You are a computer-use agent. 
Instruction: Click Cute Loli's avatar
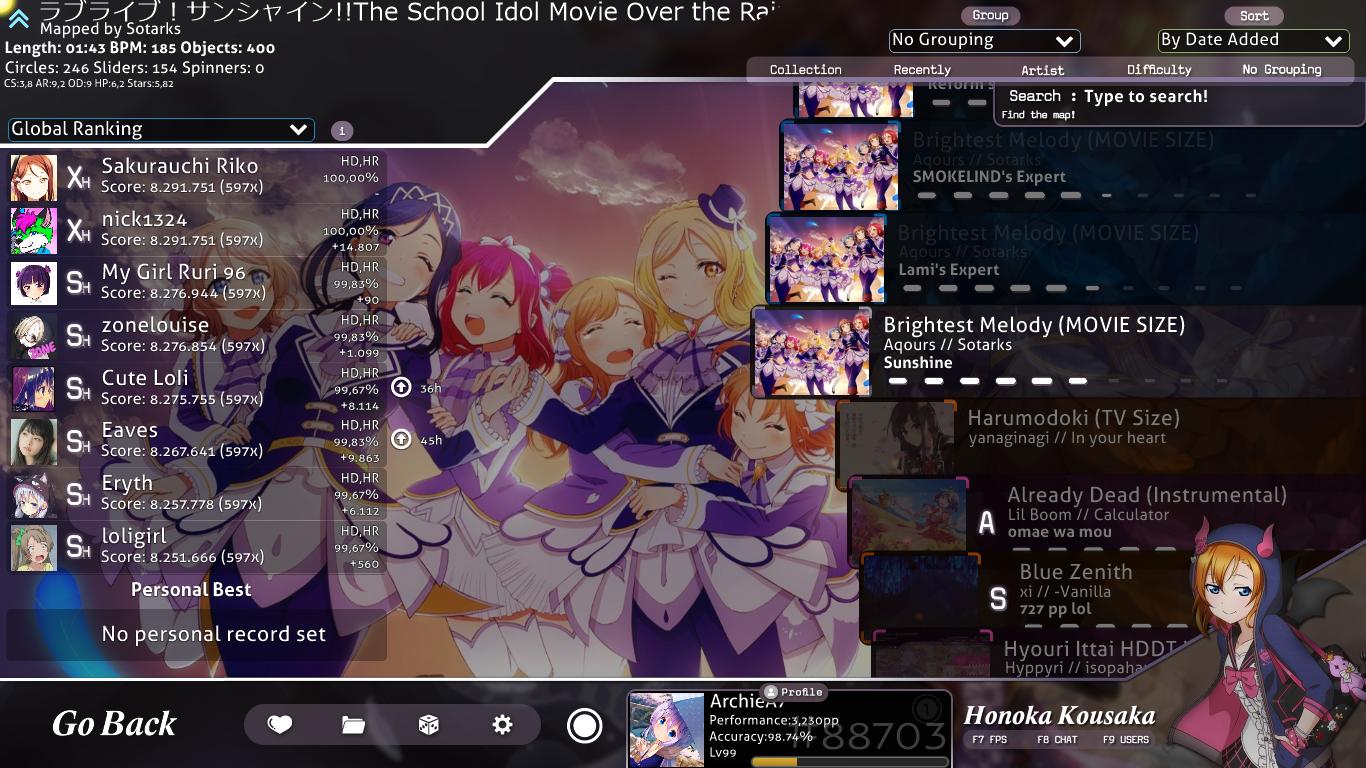(34, 390)
